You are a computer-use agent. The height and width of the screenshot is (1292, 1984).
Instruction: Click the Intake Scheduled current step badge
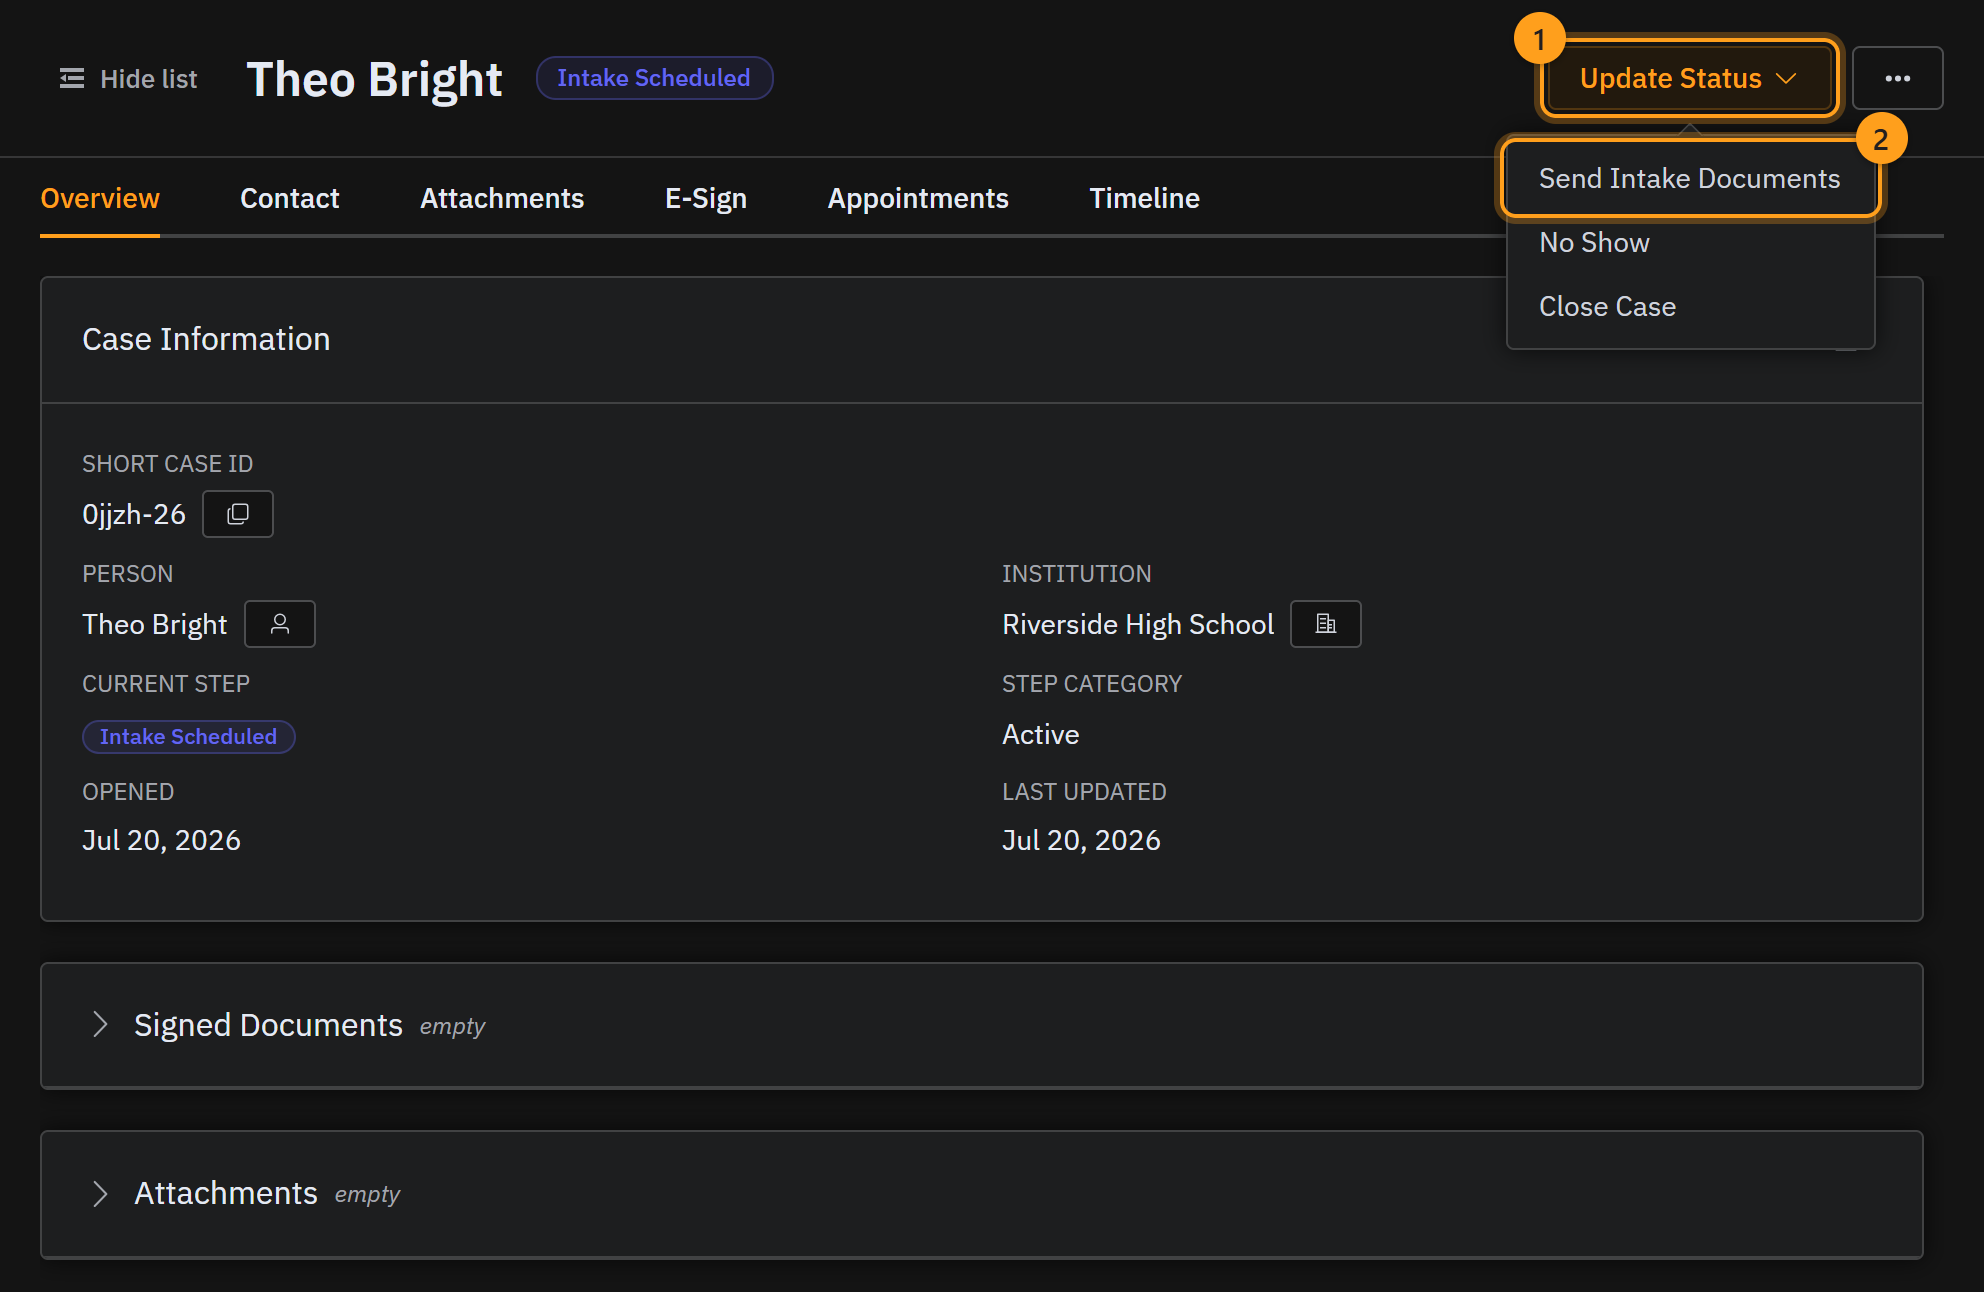188,737
